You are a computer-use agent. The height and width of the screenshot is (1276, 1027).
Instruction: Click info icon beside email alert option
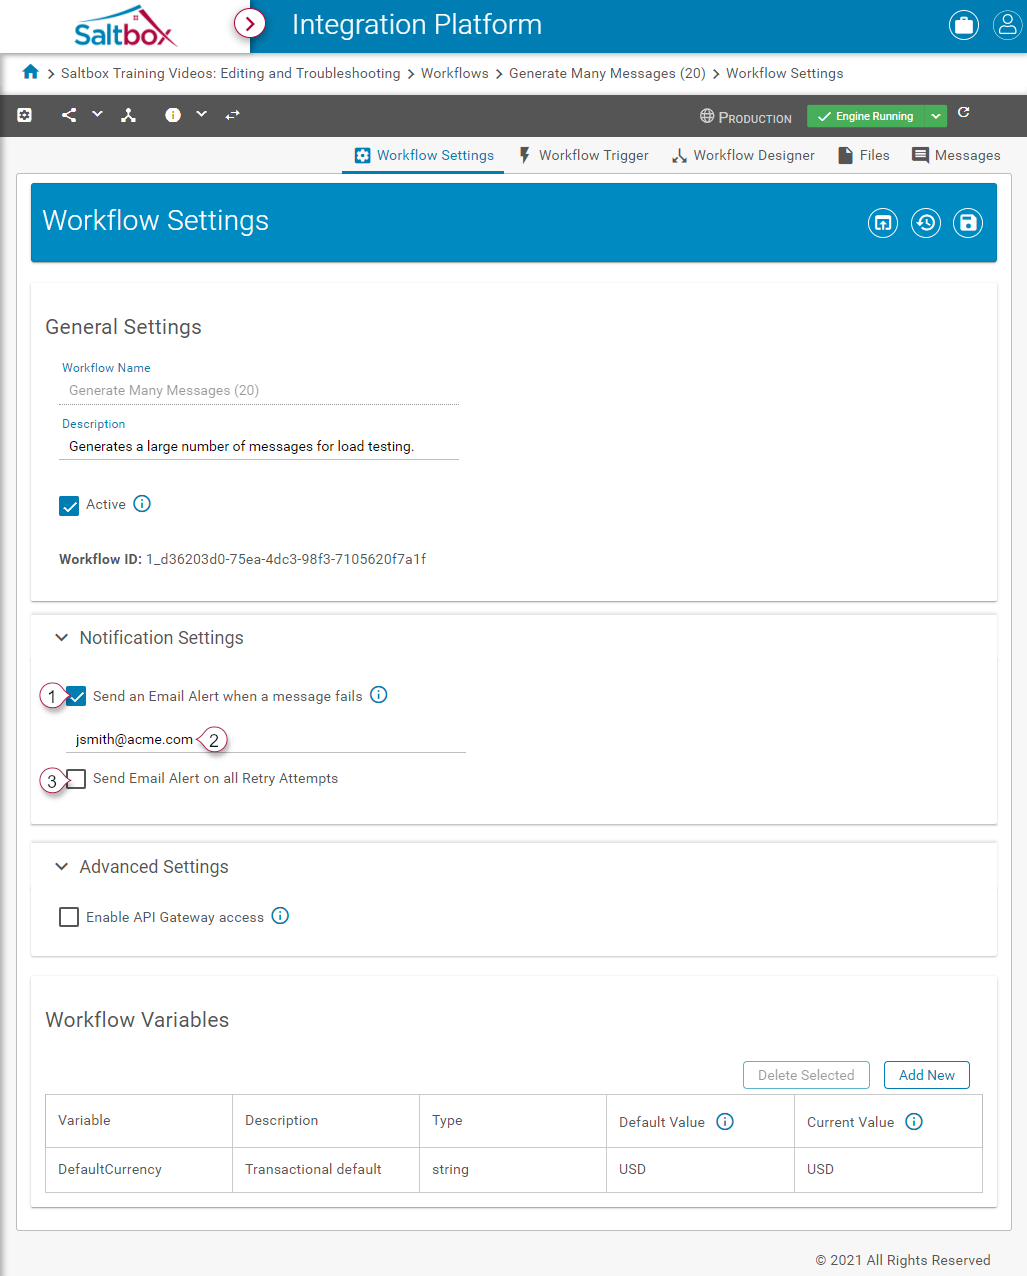point(379,695)
